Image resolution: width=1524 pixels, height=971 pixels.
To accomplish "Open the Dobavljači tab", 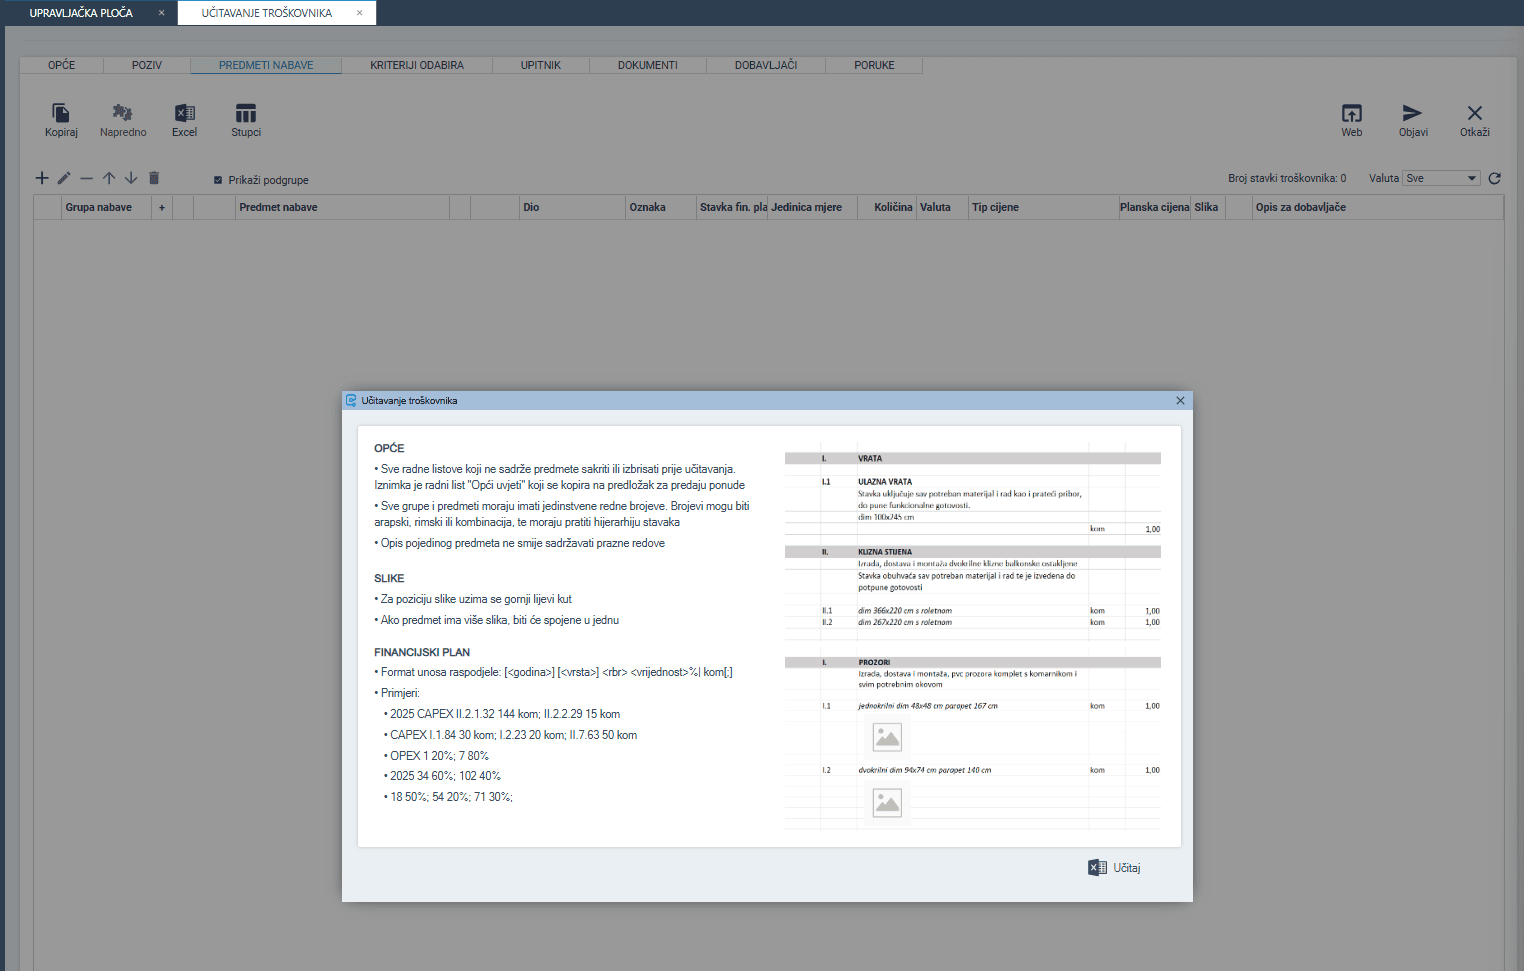I will (765, 65).
